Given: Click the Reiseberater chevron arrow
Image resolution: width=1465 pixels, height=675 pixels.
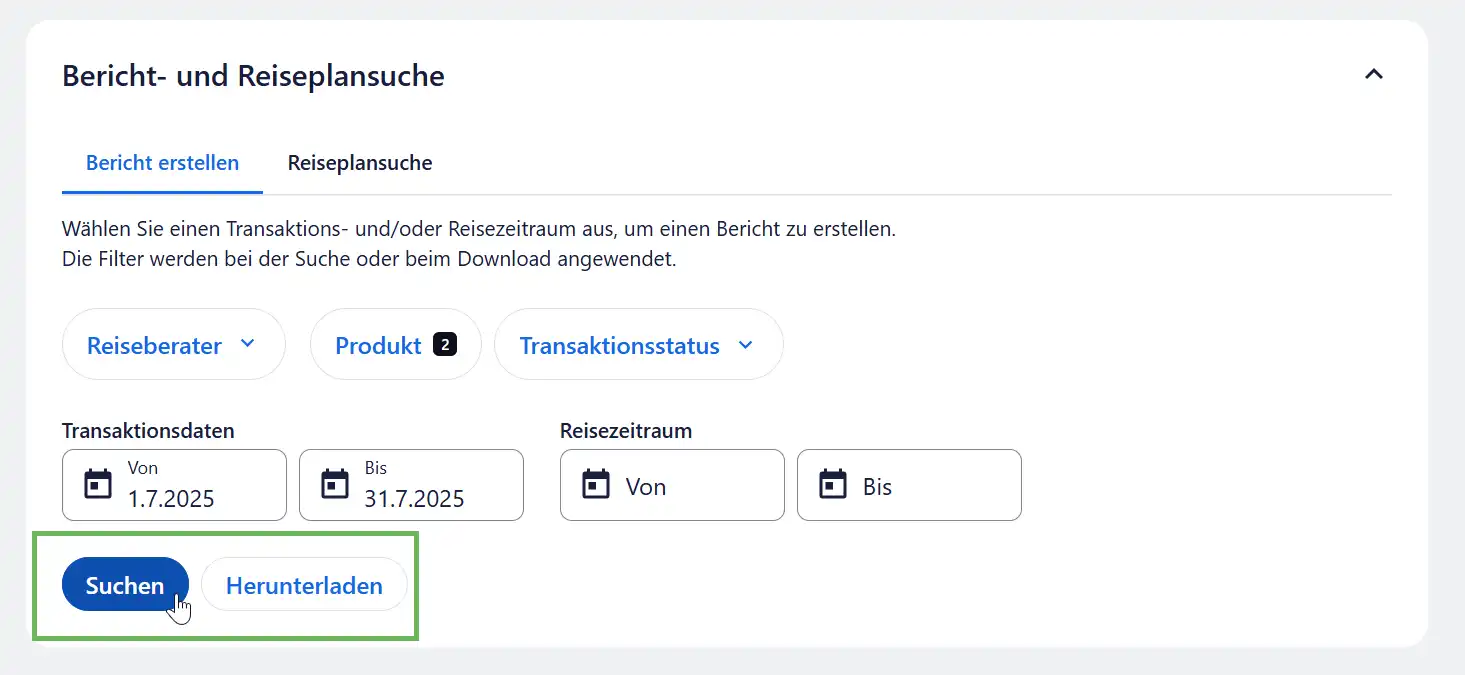Looking at the screenshot, I should click(248, 344).
